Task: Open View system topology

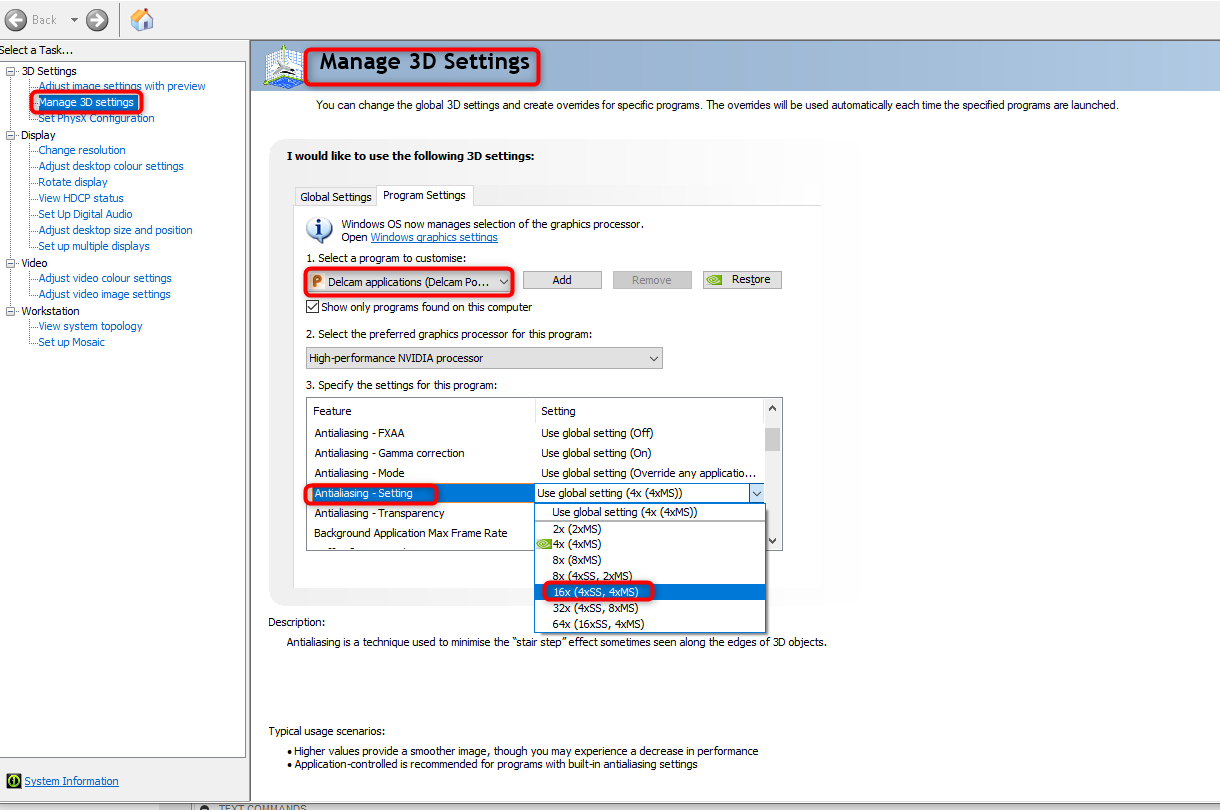Action: 90,326
